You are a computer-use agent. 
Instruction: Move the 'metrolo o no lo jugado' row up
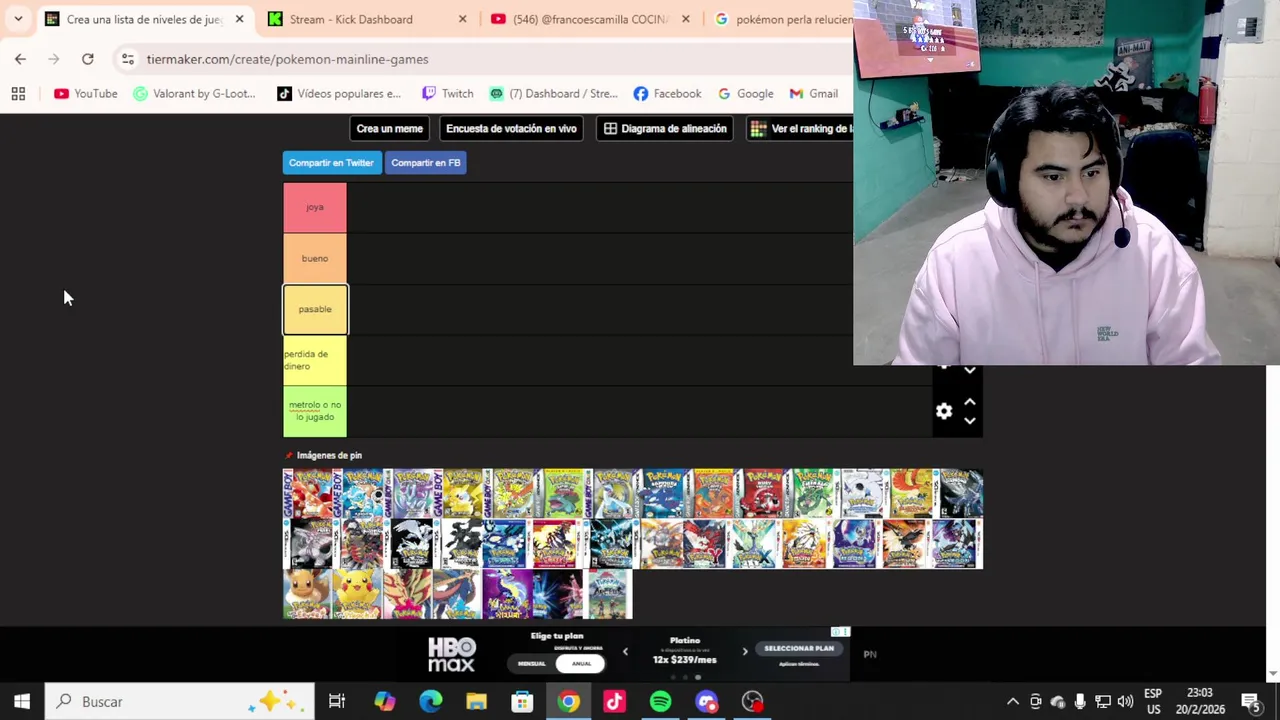click(969, 402)
